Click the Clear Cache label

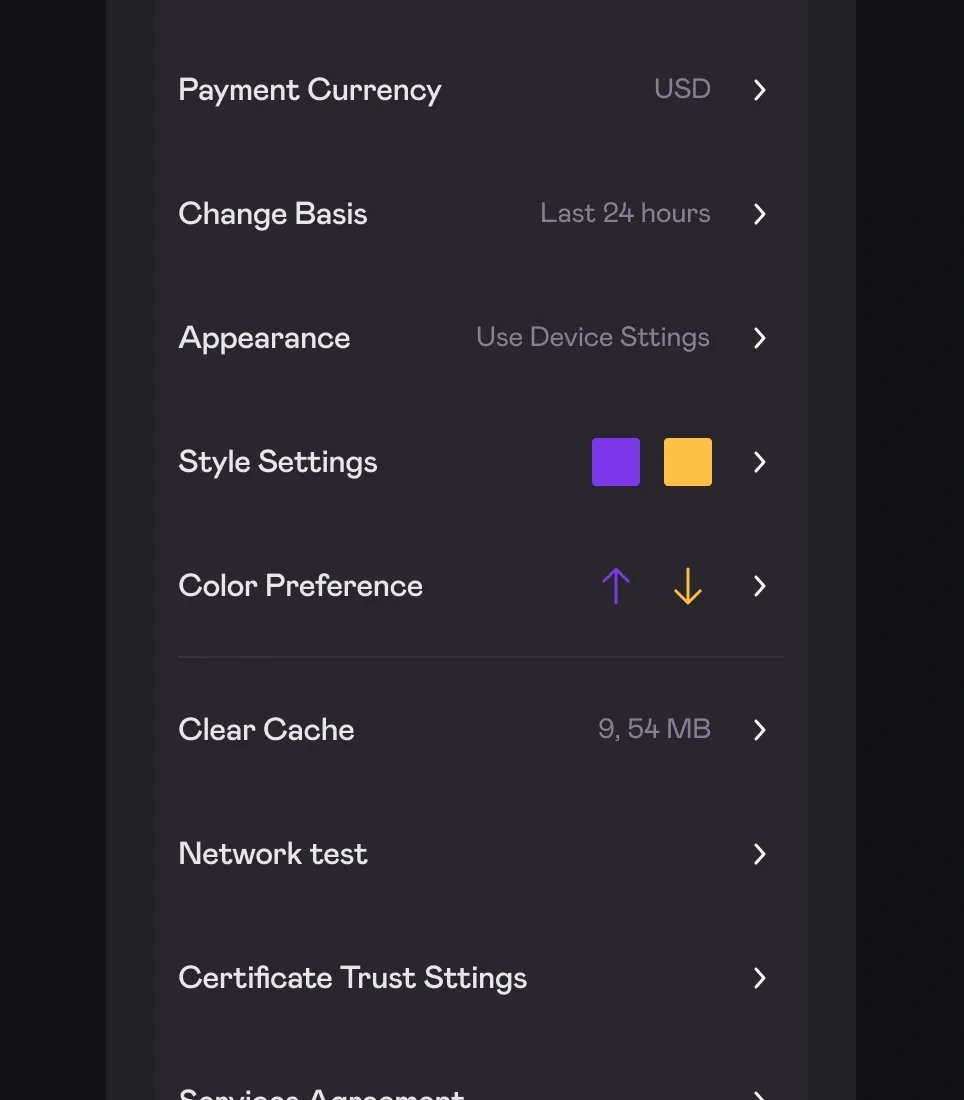pyautogui.click(x=266, y=730)
